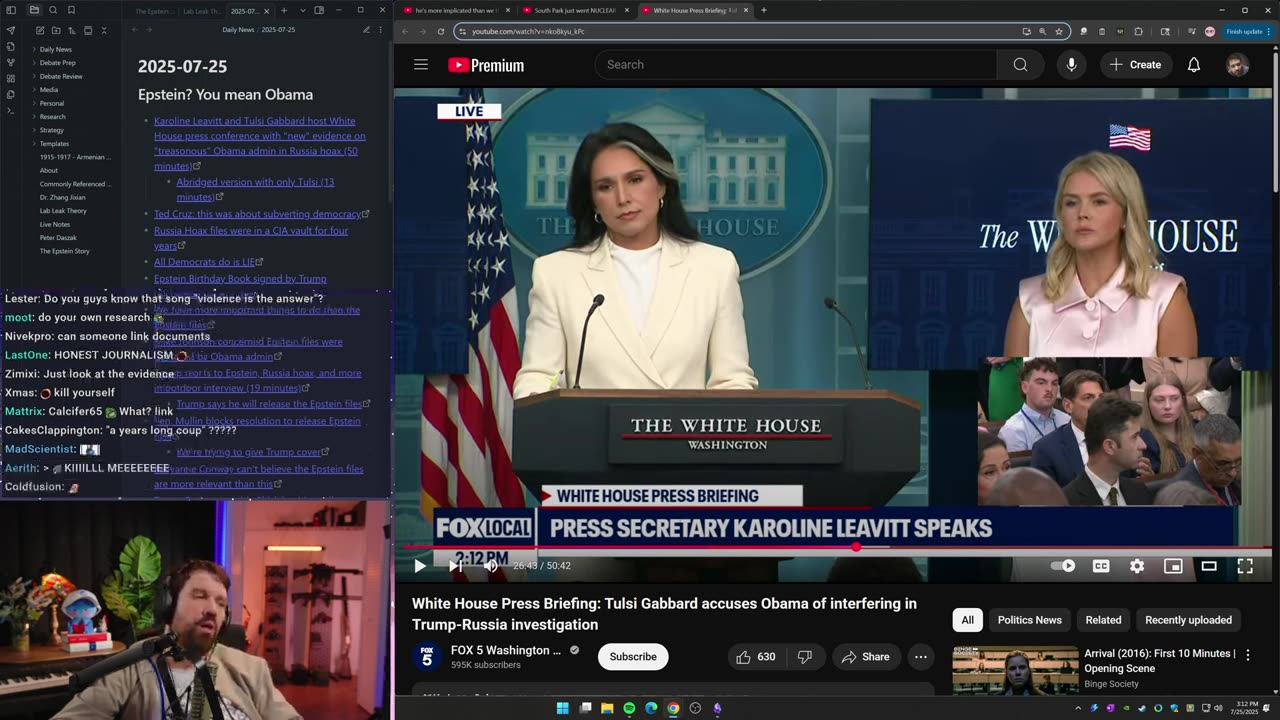
Task: Open the Arrival (2016) recommended video thumbnail
Action: pos(1015,670)
